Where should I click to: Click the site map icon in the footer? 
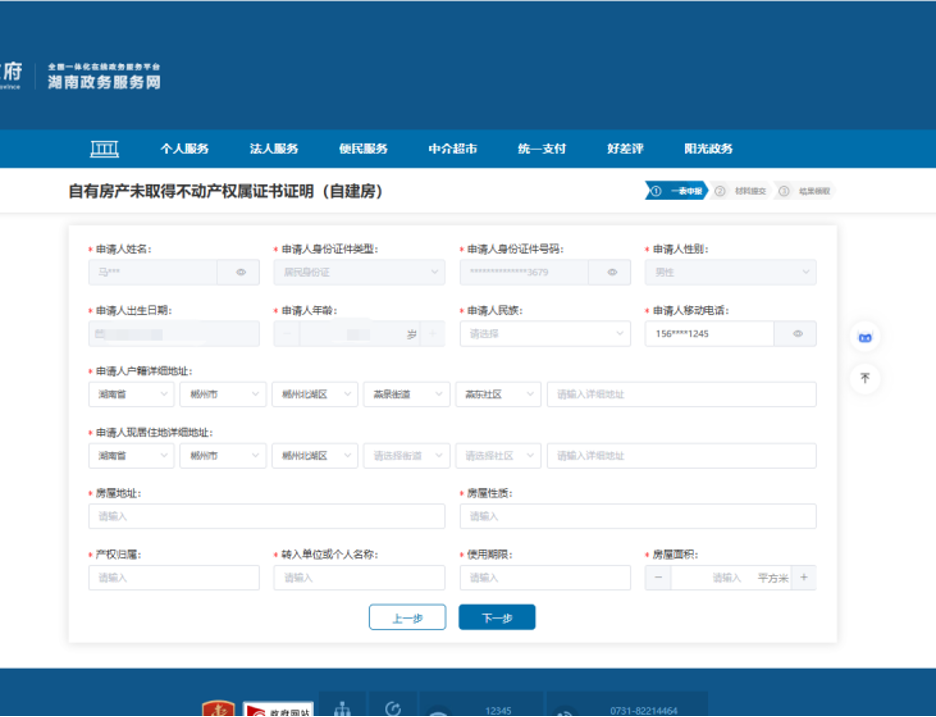[x=341, y=709]
